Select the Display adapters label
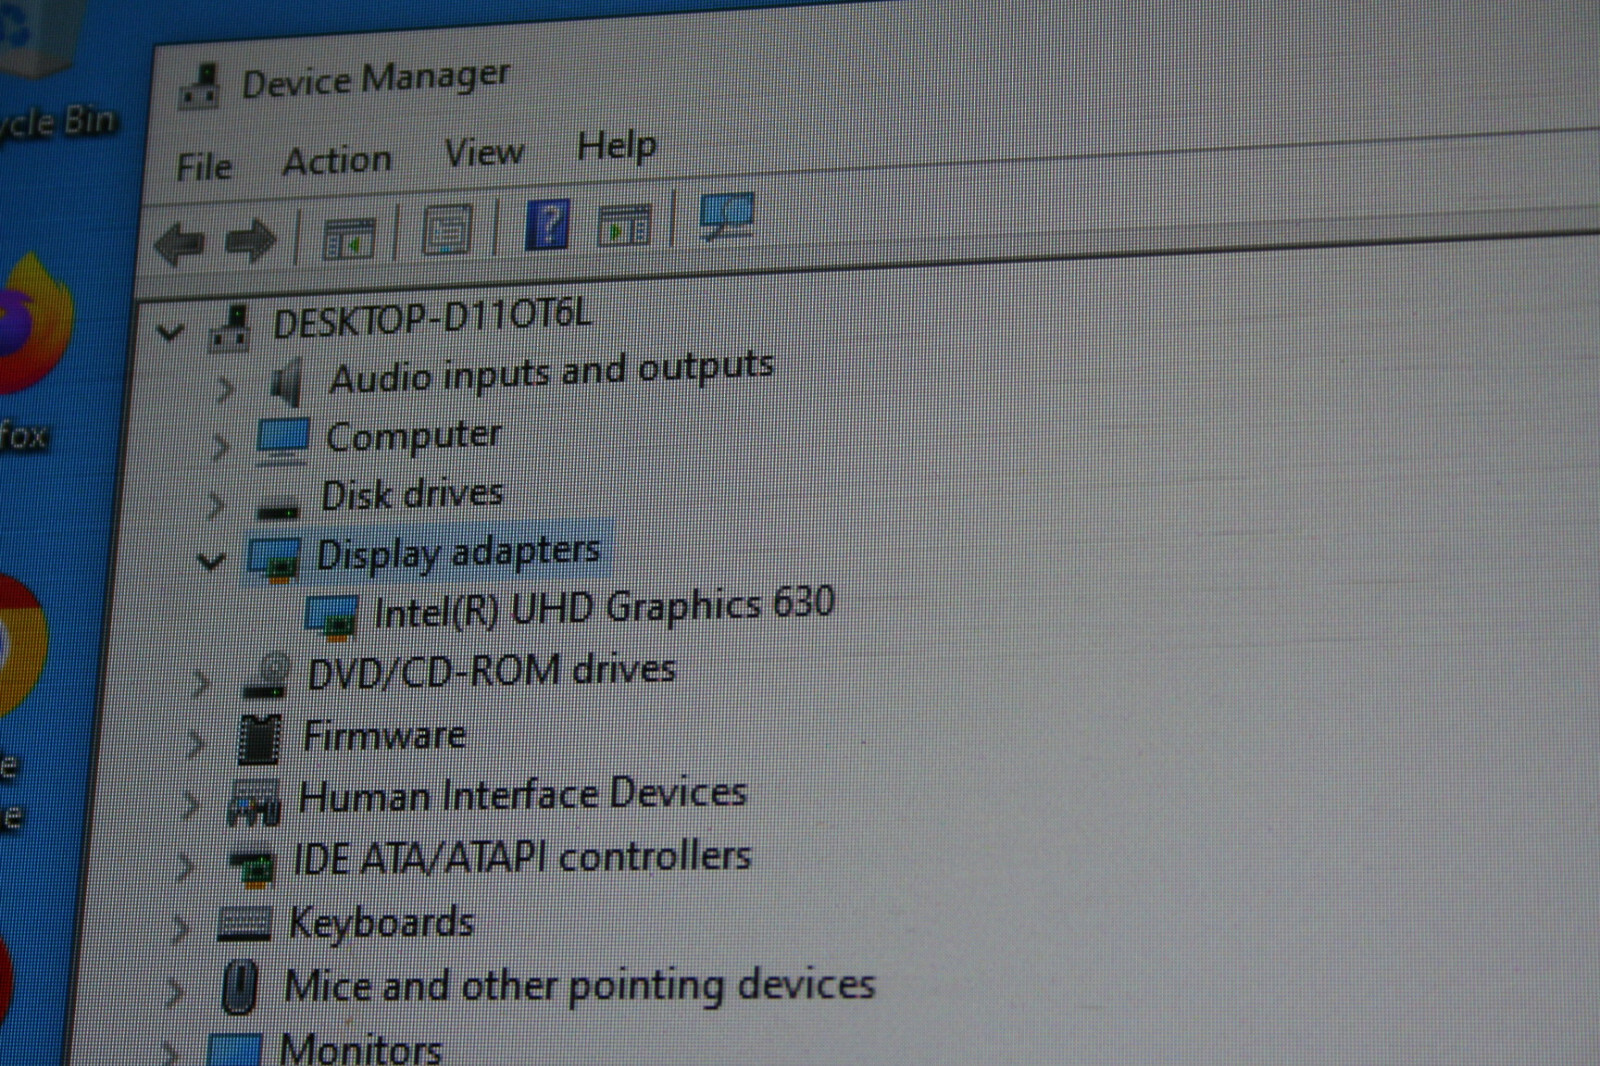 (458, 553)
